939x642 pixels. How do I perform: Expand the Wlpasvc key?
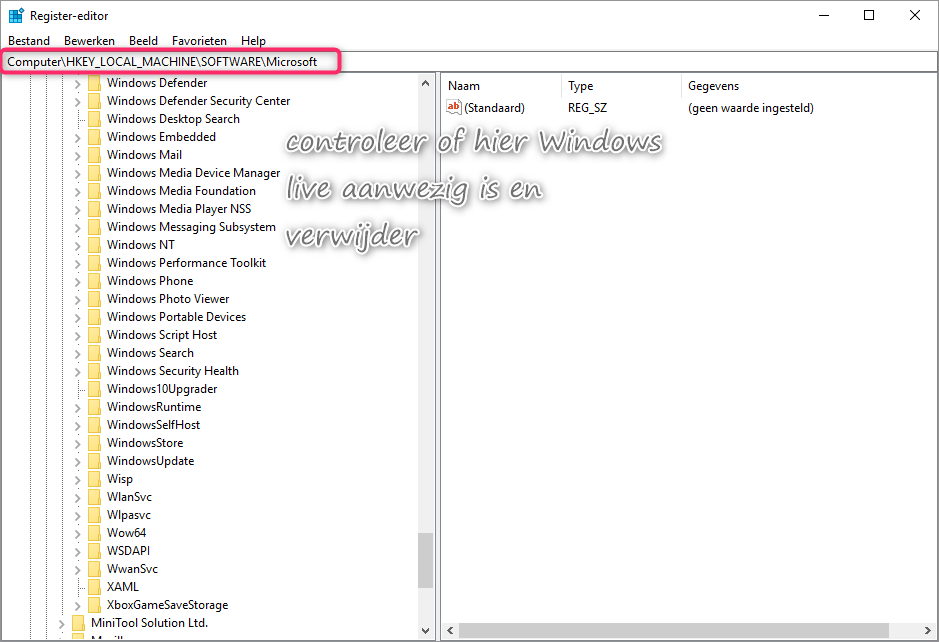coord(77,516)
